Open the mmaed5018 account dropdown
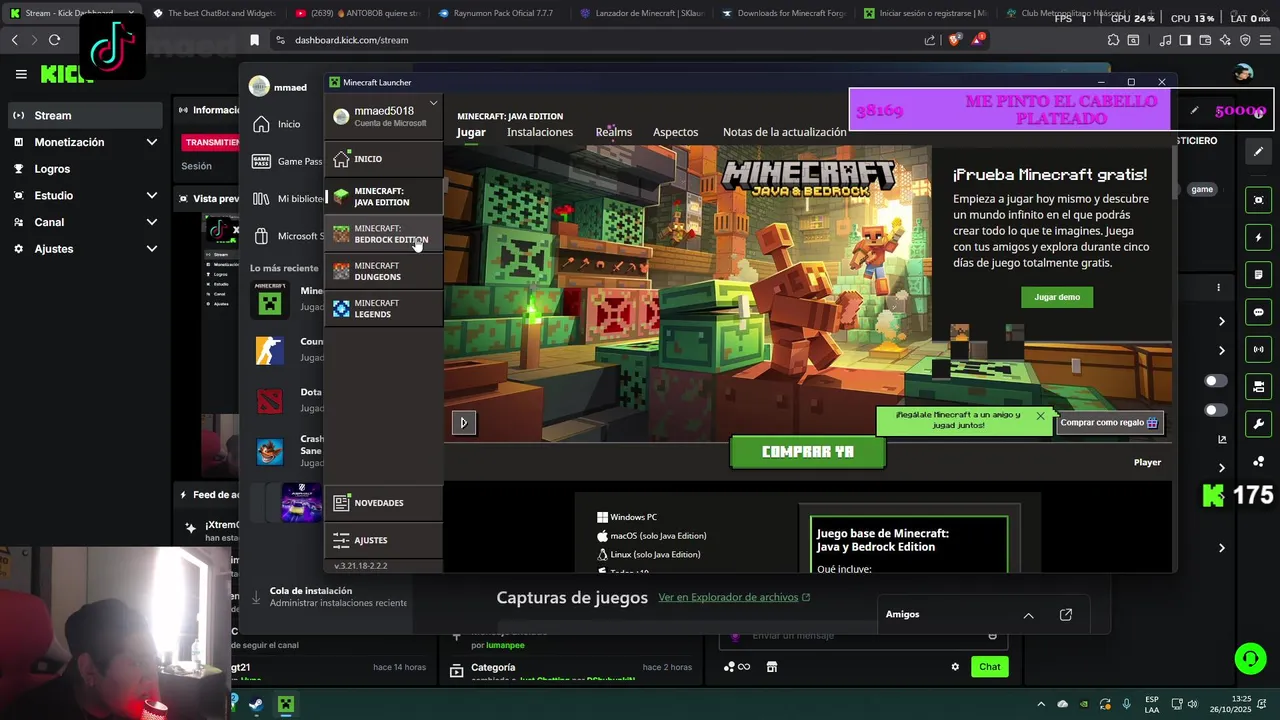 384,116
